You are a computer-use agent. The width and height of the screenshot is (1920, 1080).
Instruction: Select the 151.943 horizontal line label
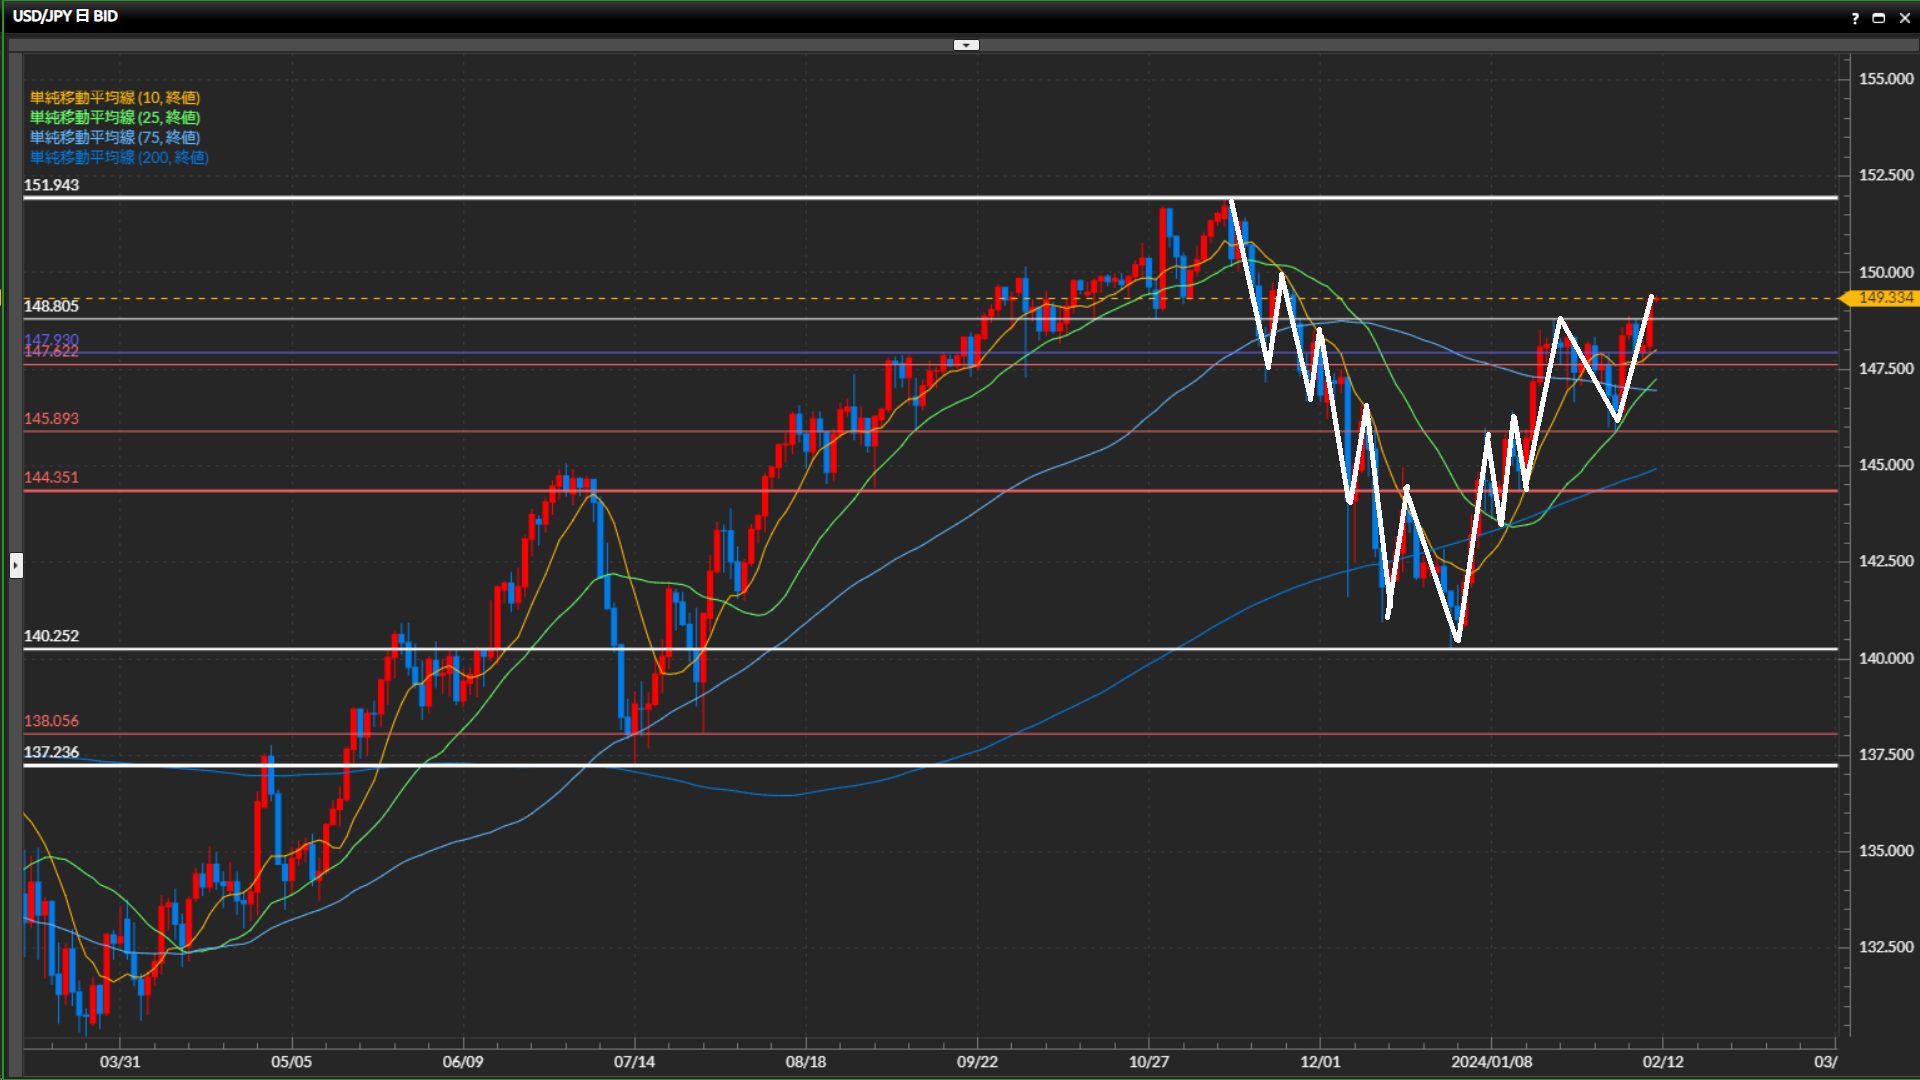tap(51, 185)
